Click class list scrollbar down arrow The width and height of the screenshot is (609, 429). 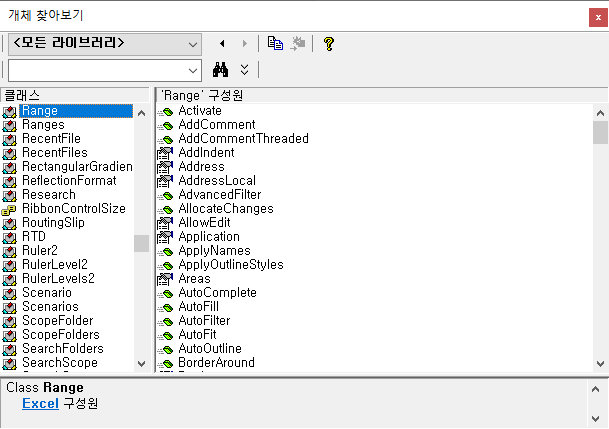tap(141, 364)
